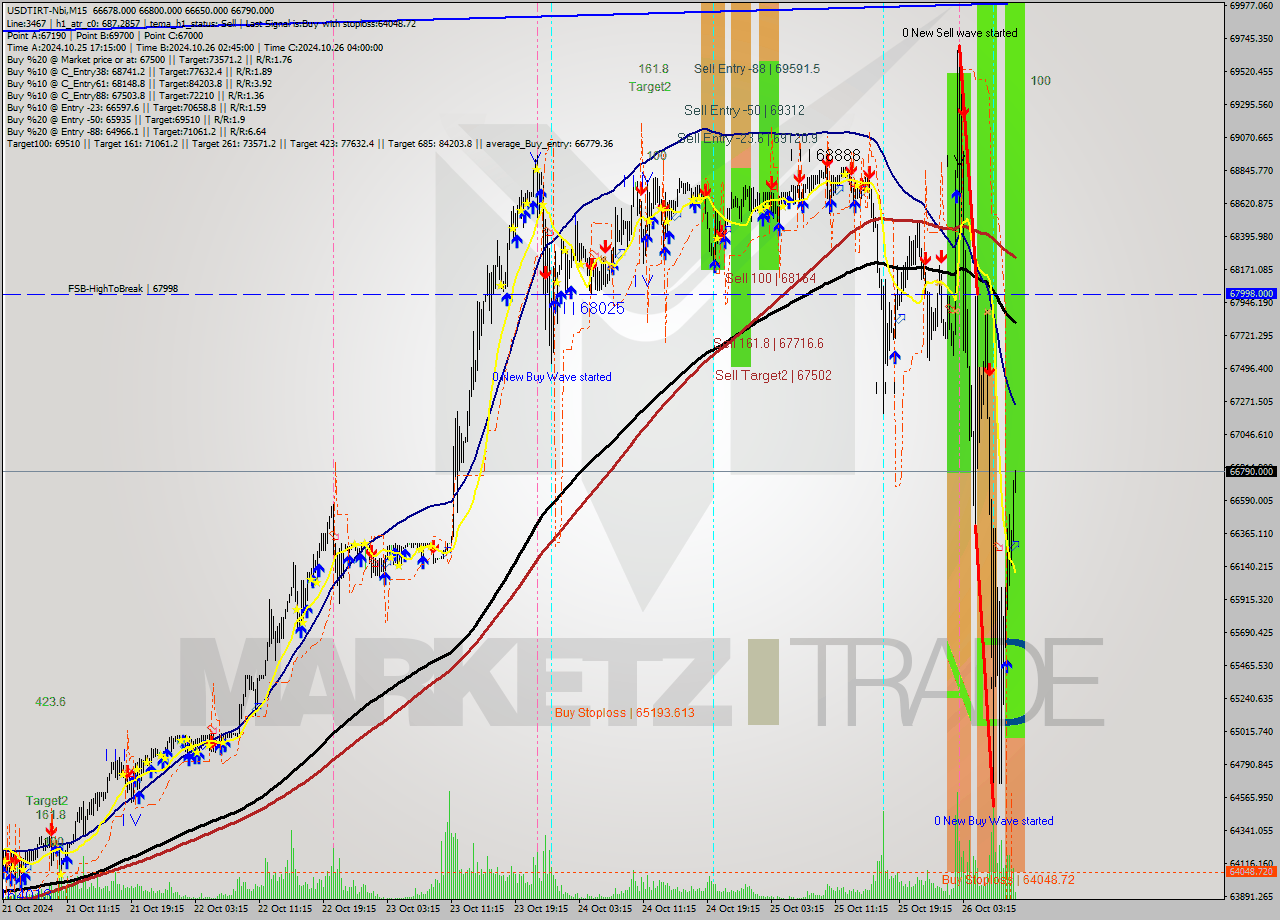Click the 69745.350 price axis label
The height and width of the screenshot is (920, 1280).
(x=1251, y=38)
